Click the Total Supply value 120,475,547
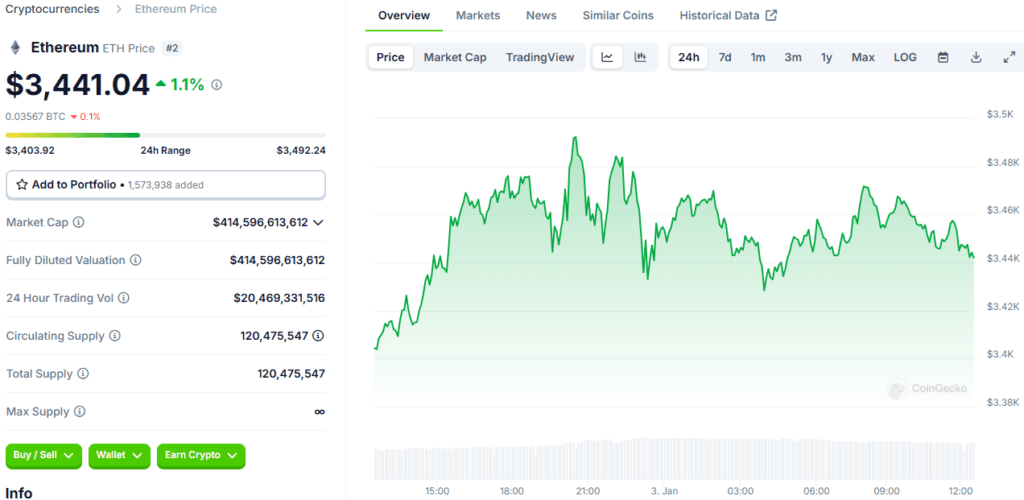Viewport: 1024px width, 500px height. pos(291,374)
